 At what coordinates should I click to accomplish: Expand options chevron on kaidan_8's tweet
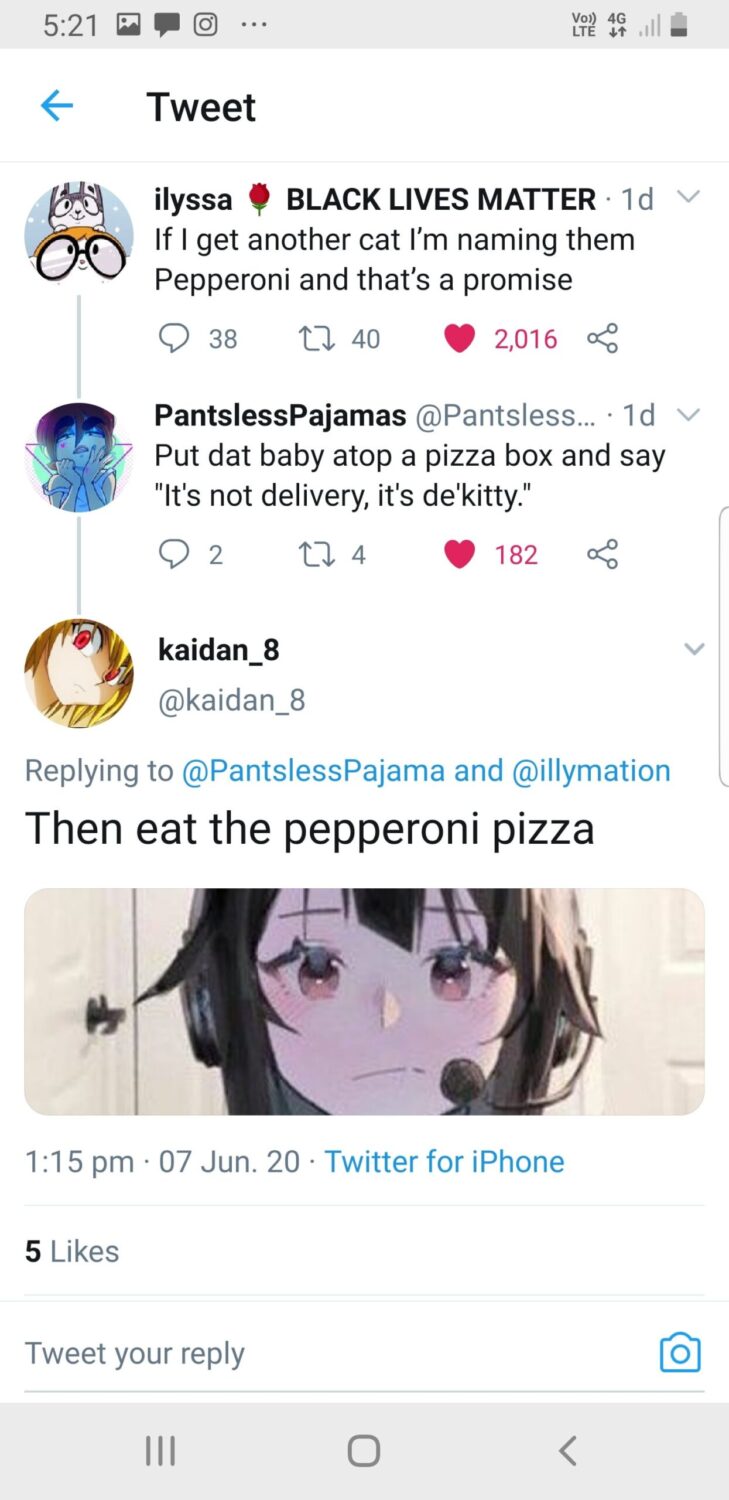coord(694,649)
